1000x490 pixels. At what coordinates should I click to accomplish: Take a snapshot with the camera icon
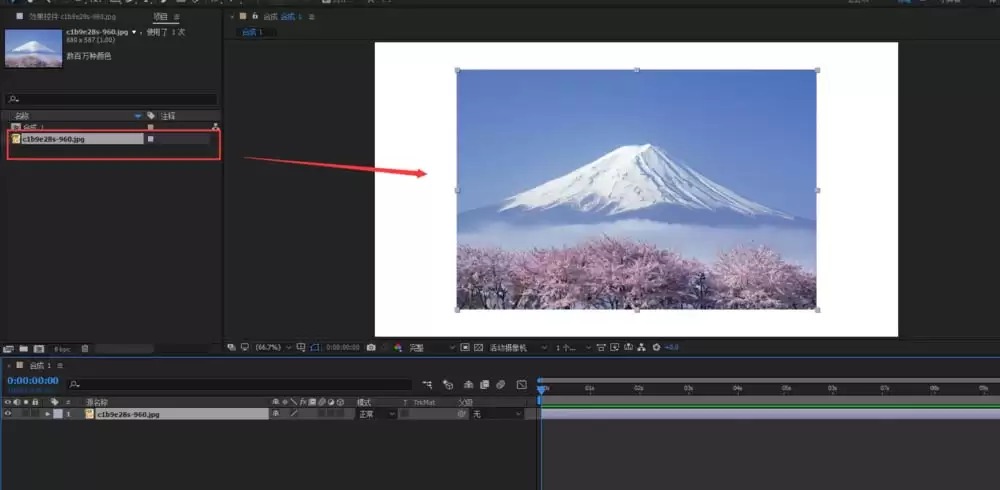point(371,348)
